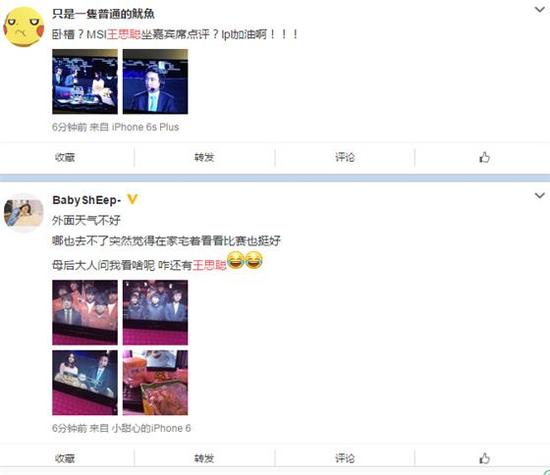This screenshot has width=550, height=475.
Task: Open the red 王思聪 link in BabySheEp post
Action: coord(209,265)
